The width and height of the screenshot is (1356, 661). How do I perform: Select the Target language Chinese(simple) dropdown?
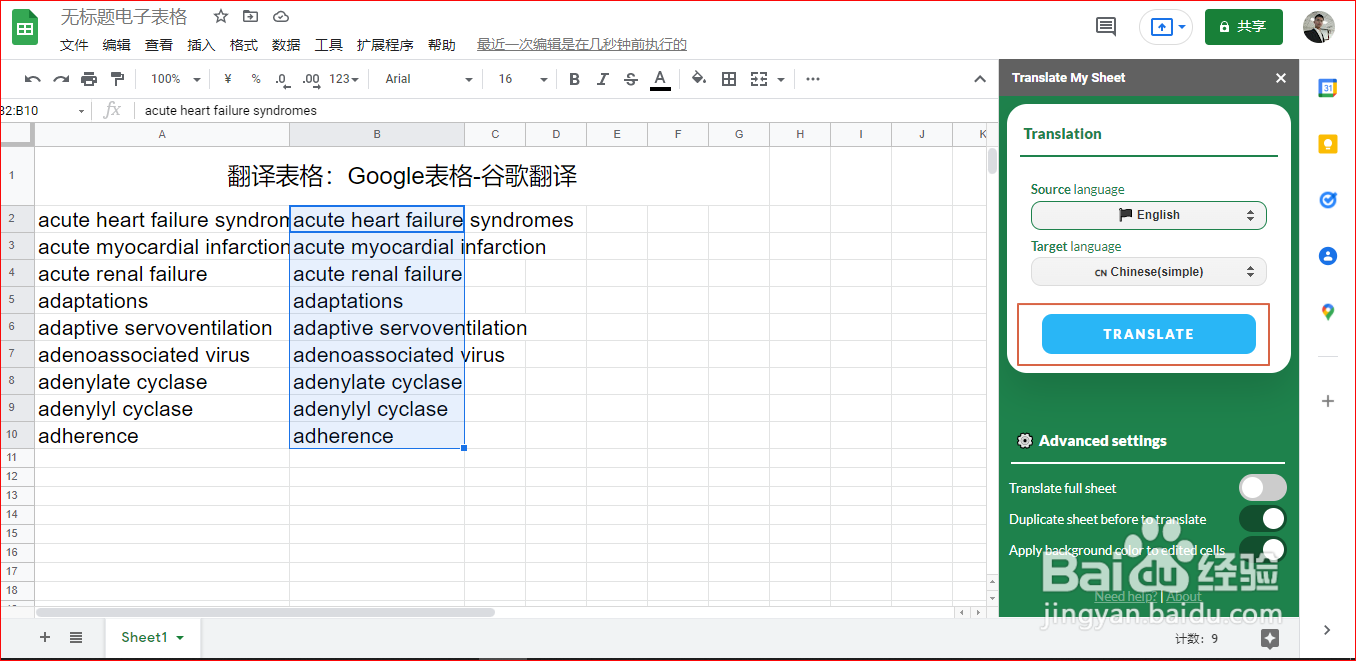pos(1148,272)
